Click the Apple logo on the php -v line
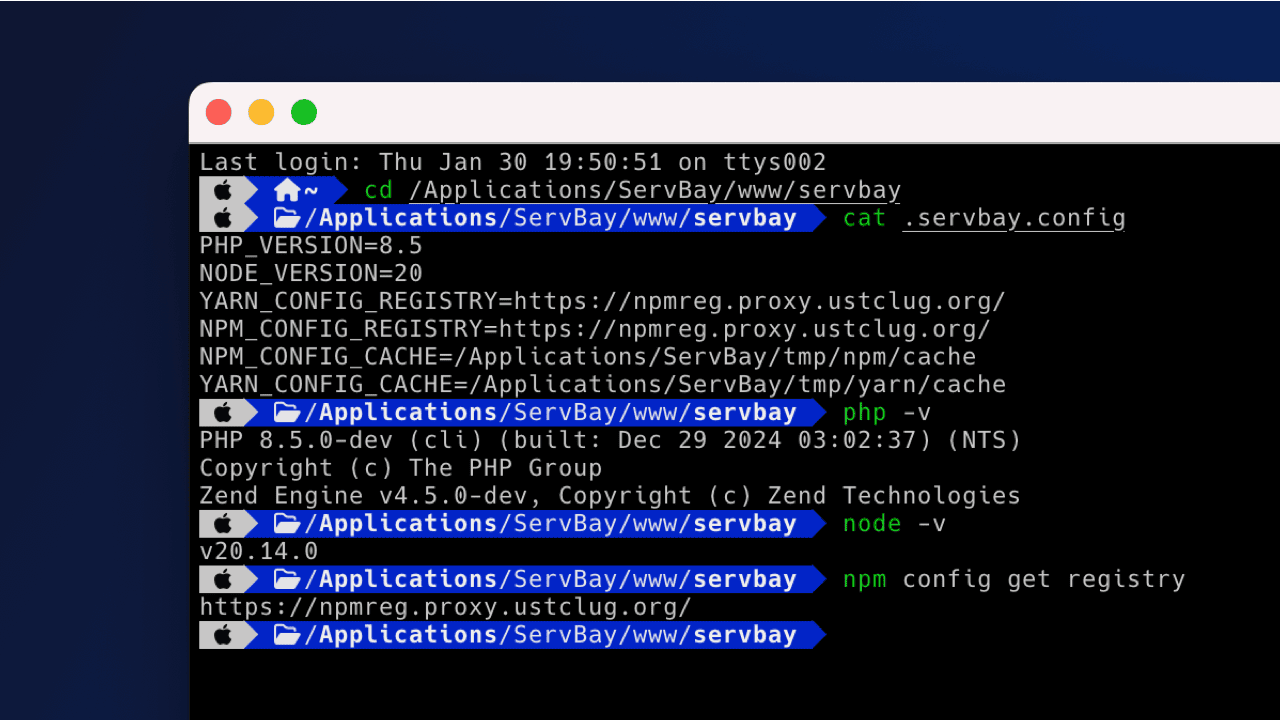Viewport: 1280px width, 720px height. click(x=222, y=412)
